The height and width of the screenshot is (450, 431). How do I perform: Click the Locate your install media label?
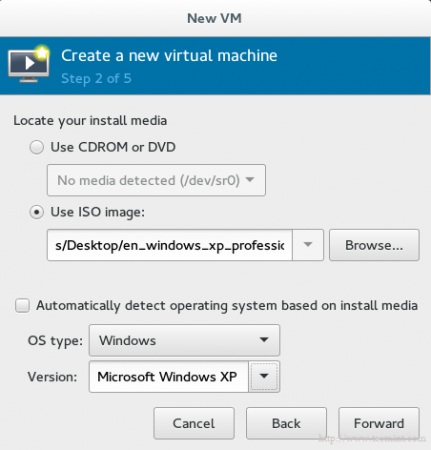[x=90, y=120]
